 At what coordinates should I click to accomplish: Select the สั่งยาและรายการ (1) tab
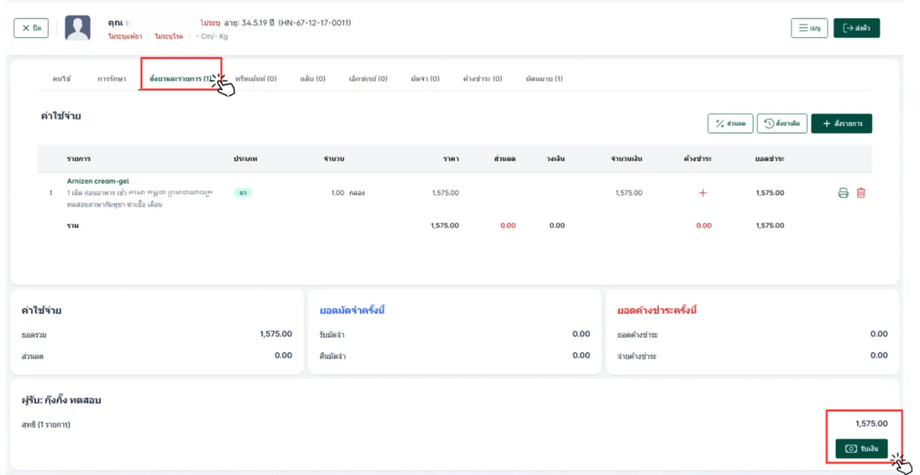click(x=181, y=79)
